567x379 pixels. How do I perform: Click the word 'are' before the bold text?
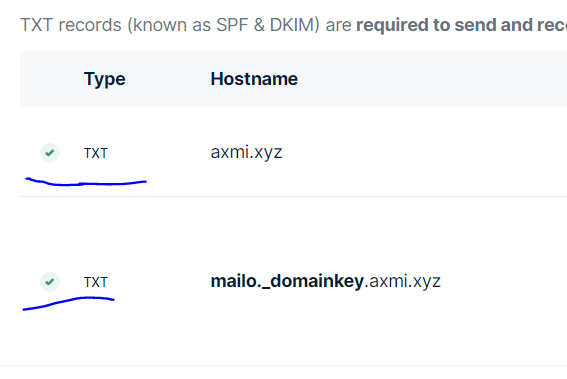pyautogui.click(x=338, y=25)
